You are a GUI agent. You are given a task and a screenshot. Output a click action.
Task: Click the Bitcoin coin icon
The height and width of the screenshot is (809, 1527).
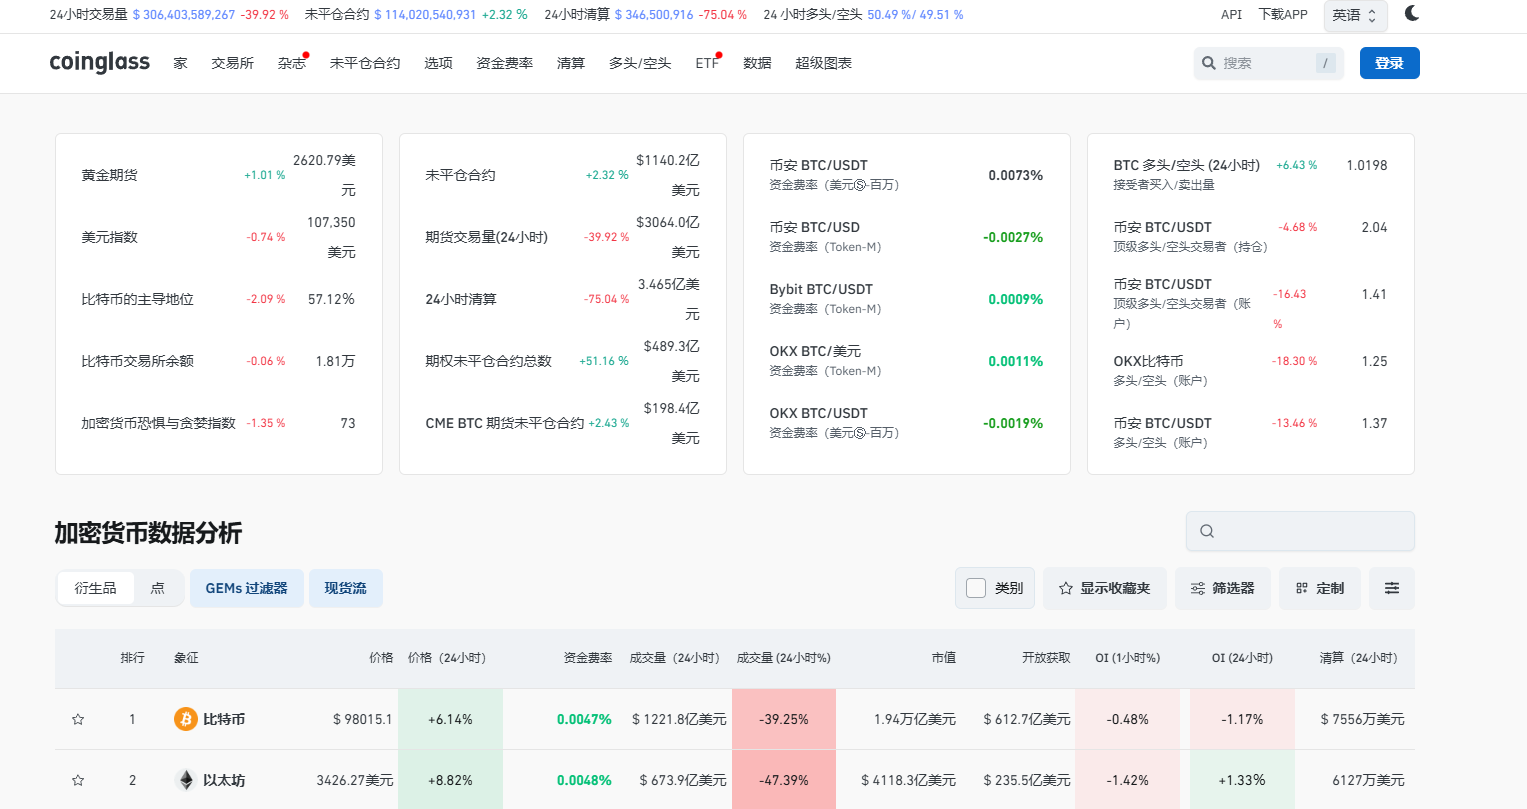(x=186, y=719)
